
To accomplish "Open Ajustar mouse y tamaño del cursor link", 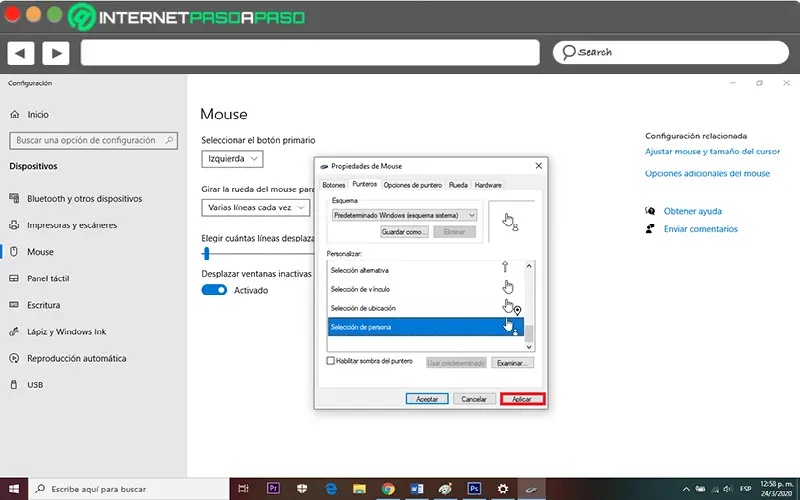I will (712, 152).
